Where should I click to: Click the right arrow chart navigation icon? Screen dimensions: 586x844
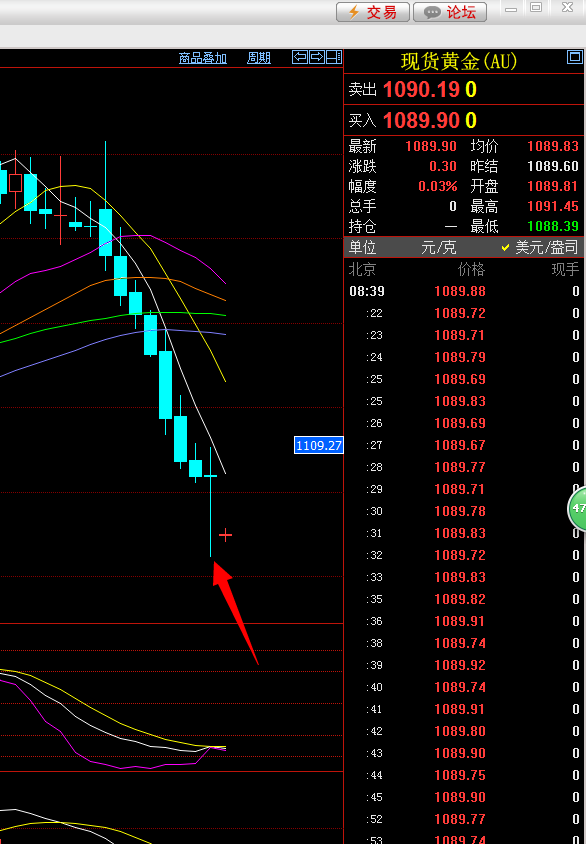tap(317, 57)
